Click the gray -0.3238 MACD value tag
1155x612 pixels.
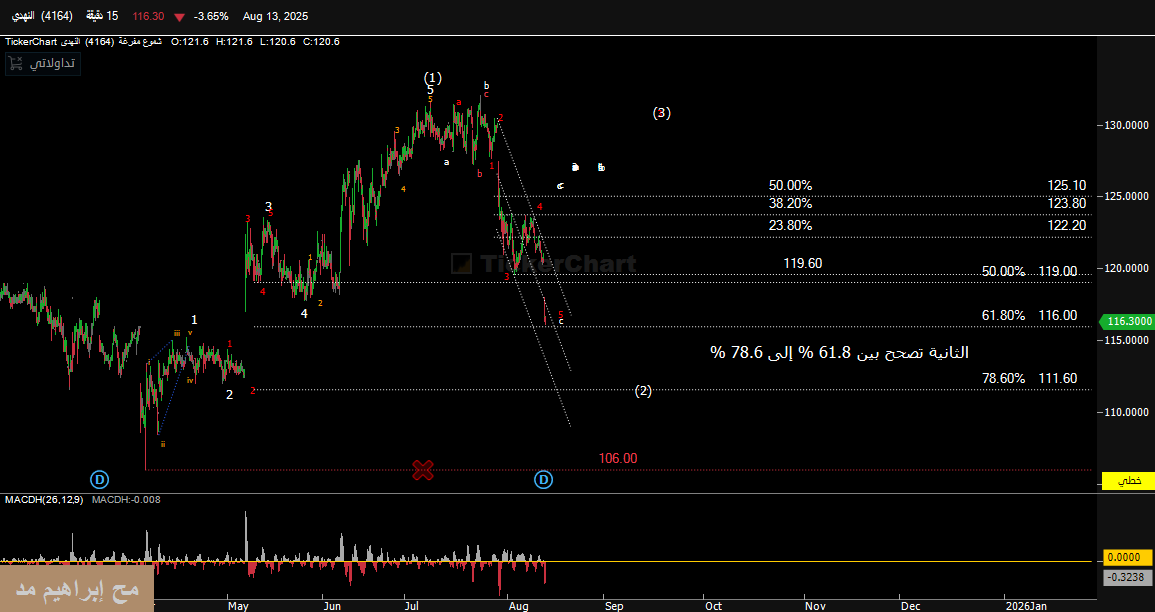pyautogui.click(x=1128, y=577)
